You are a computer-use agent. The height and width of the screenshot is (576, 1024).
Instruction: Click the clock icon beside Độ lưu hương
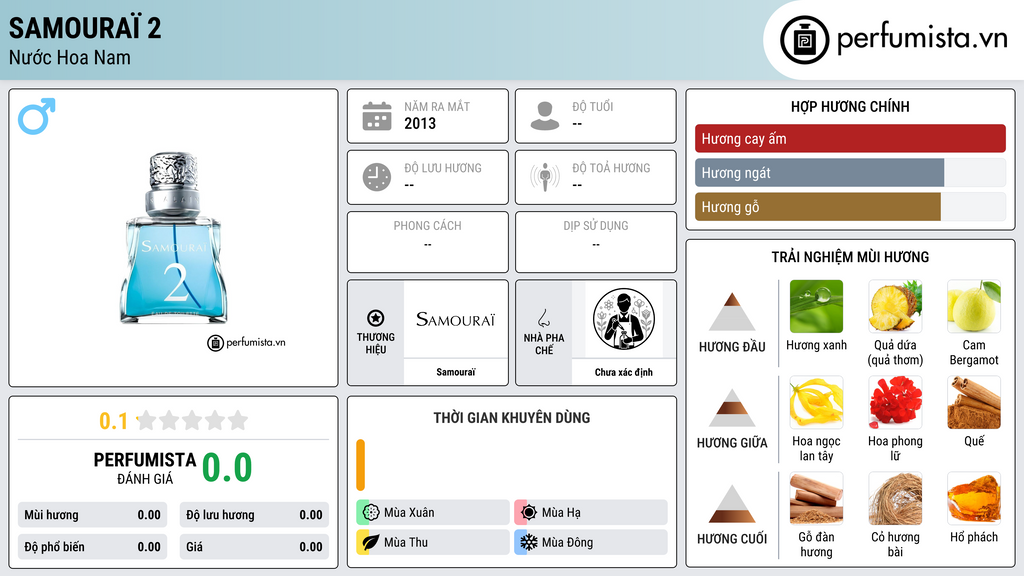[x=377, y=177]
